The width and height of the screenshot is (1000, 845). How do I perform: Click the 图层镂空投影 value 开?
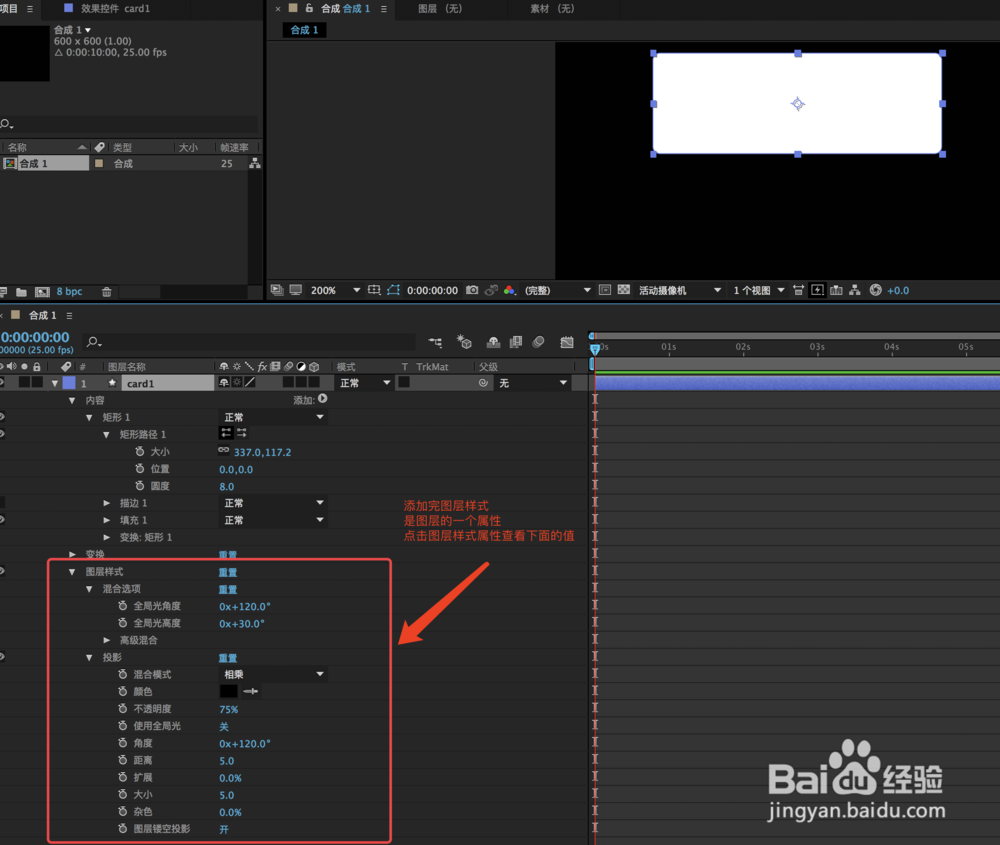coord(224,829)
